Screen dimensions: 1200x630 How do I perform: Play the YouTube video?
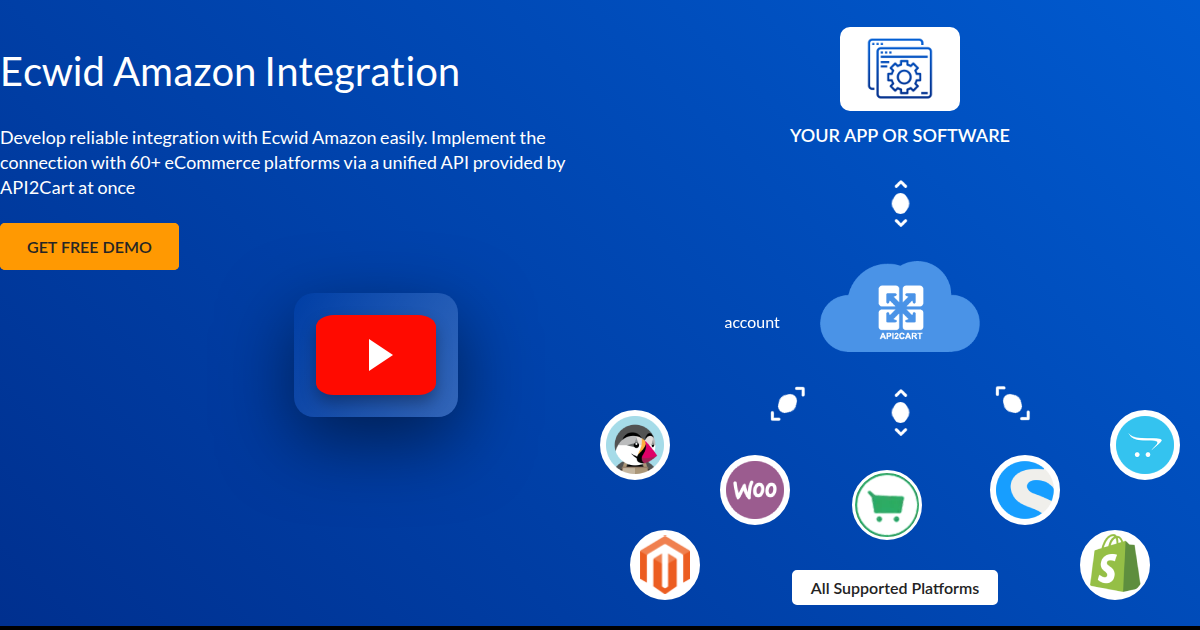pyautogui.click(x=376, y=355)
